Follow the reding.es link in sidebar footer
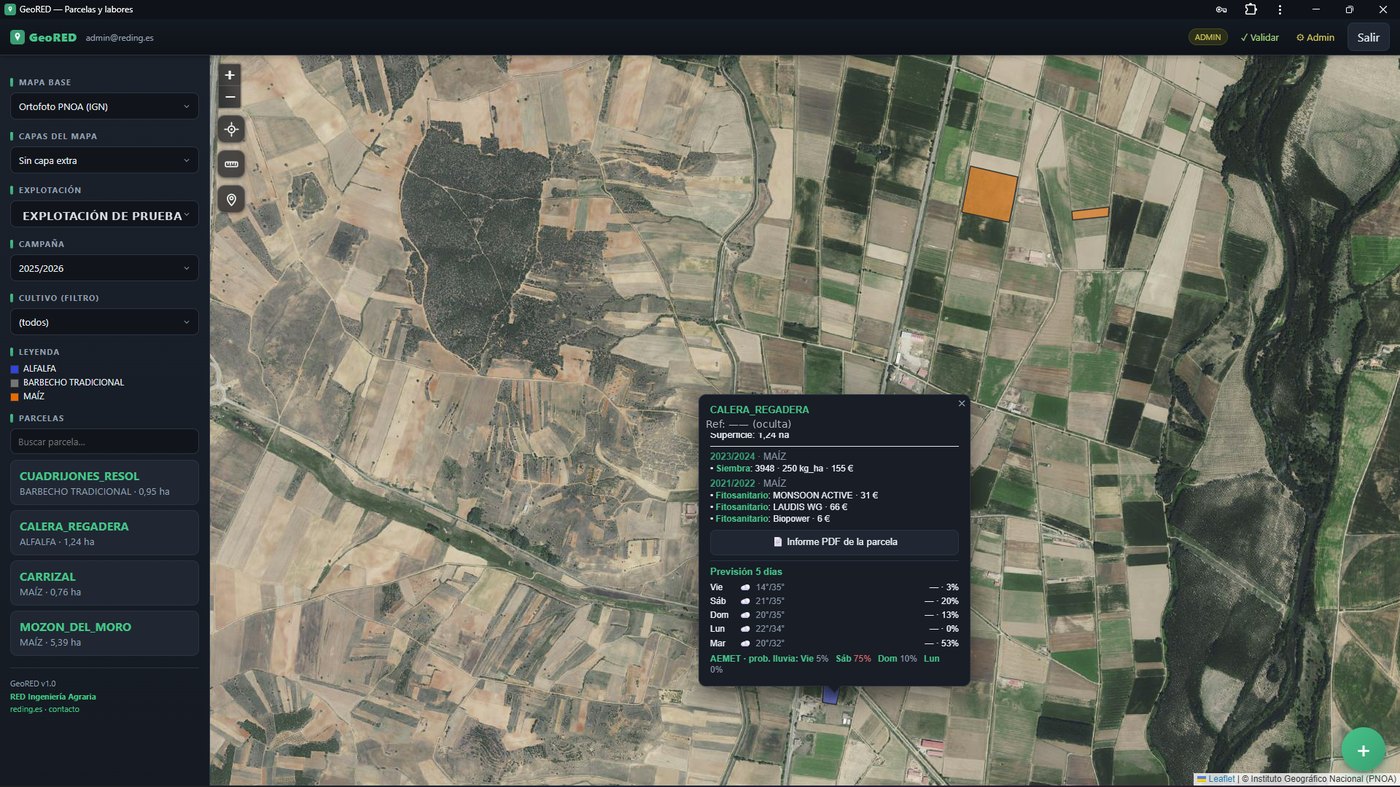Screen dimensions: 1400x787 pos(26,709)
